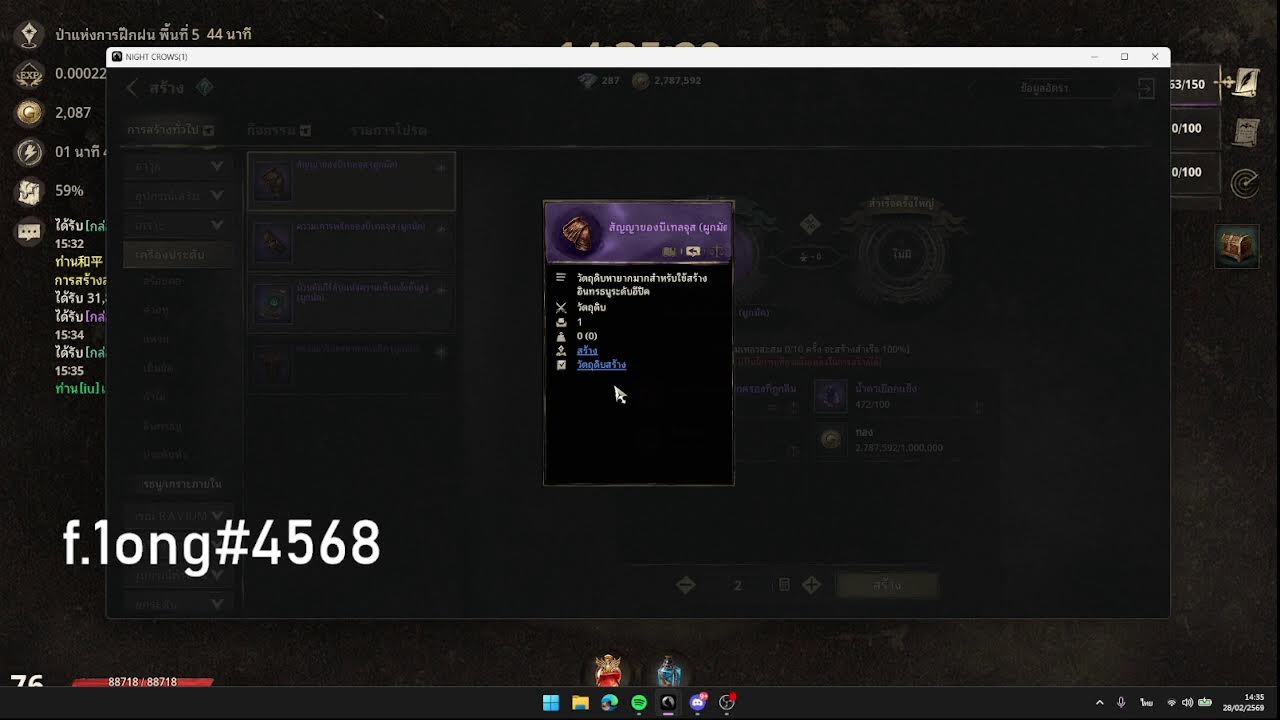The width and height of the screenshot is (1280, 720).
Task: Show hidden system tray icons
Action: (1100, 703)
